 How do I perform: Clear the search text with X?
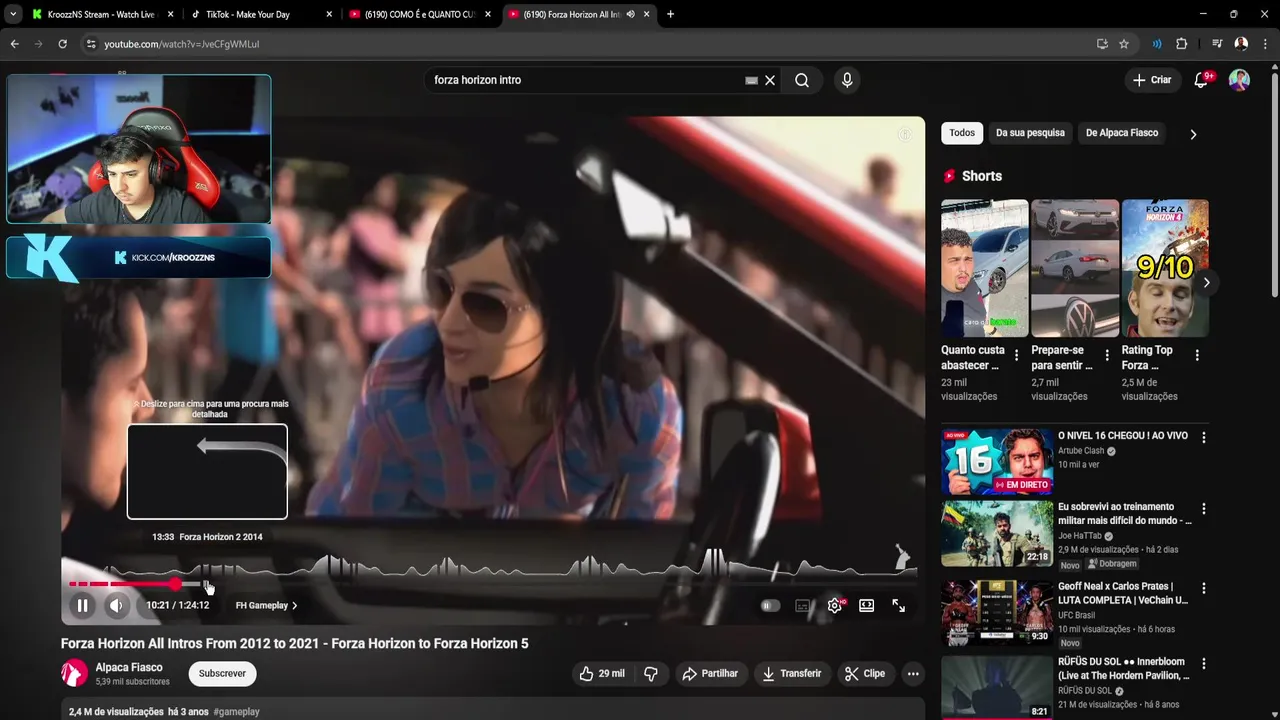coord(770,80)
